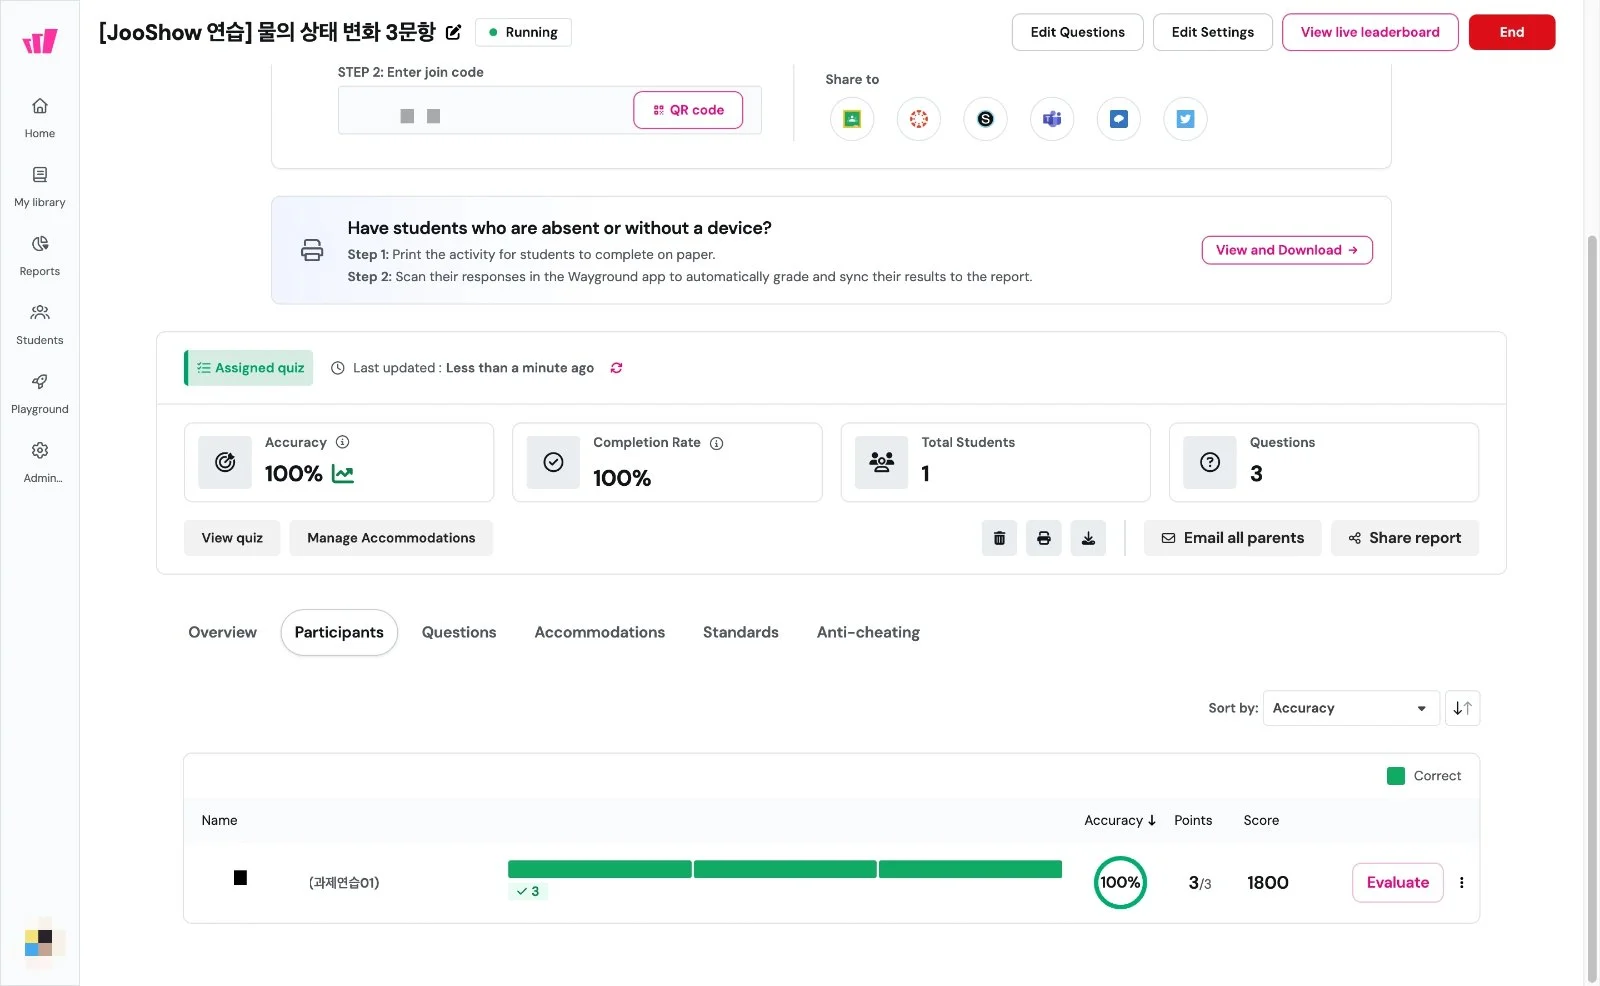Switch to the Overview tab
The height and width of the screenshot is (986, 1600).
click(223, 632)
